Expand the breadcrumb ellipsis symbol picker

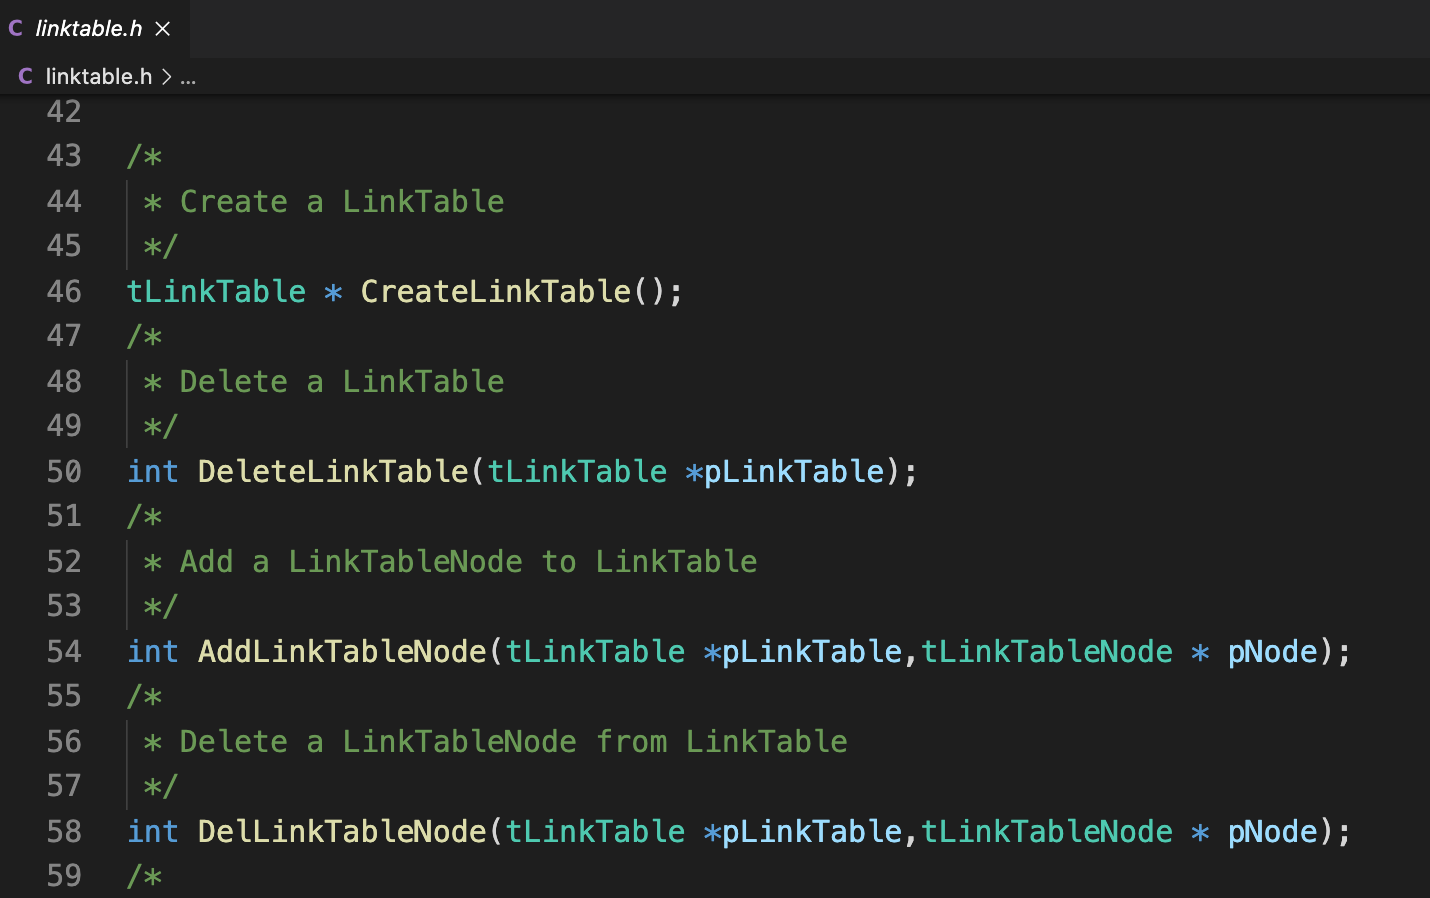[x=188, y=77]
